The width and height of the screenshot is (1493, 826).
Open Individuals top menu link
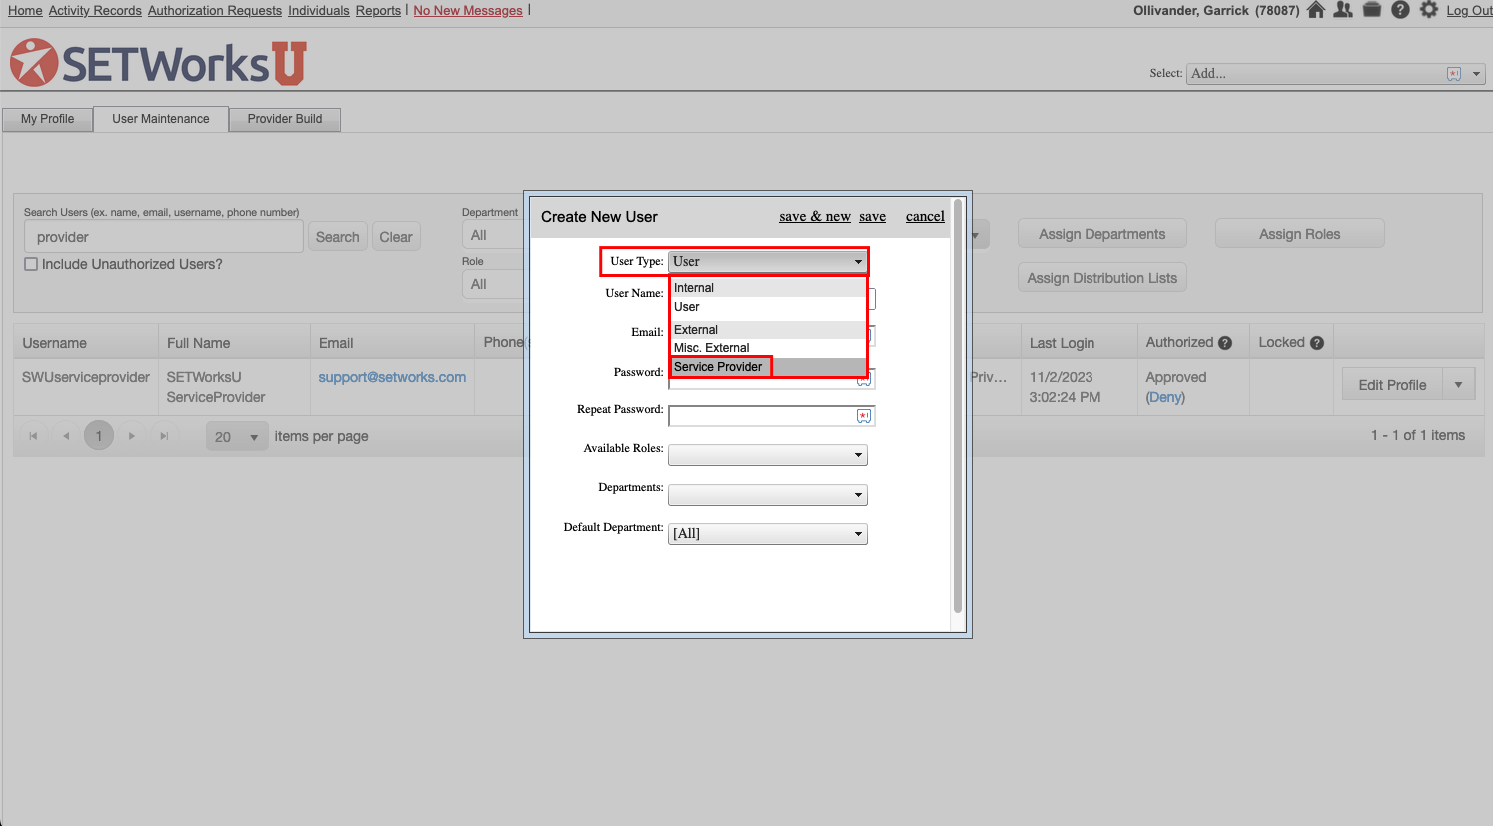(319, 10)
